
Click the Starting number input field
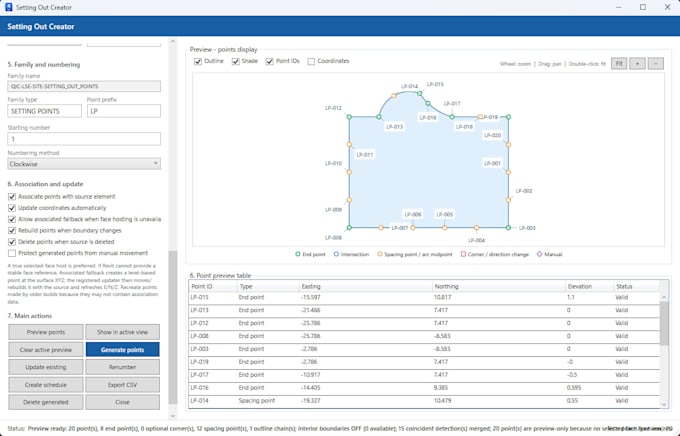point(84,139)
